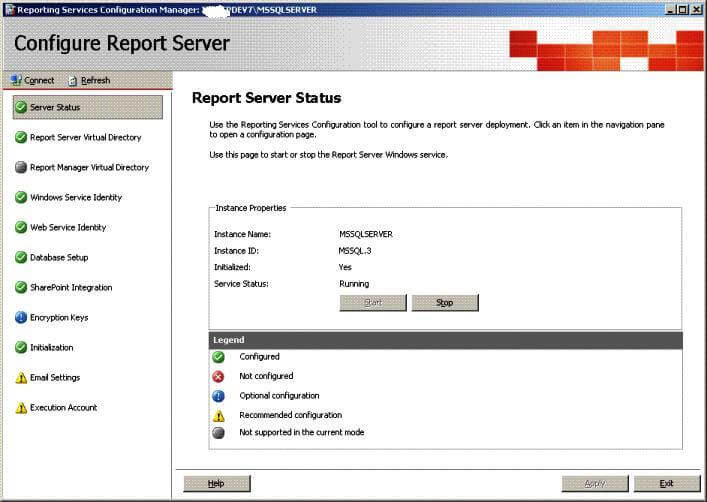Viewport: 707px width, 502px height.
Task: Click the Exit button
Action: coord(667,484)
